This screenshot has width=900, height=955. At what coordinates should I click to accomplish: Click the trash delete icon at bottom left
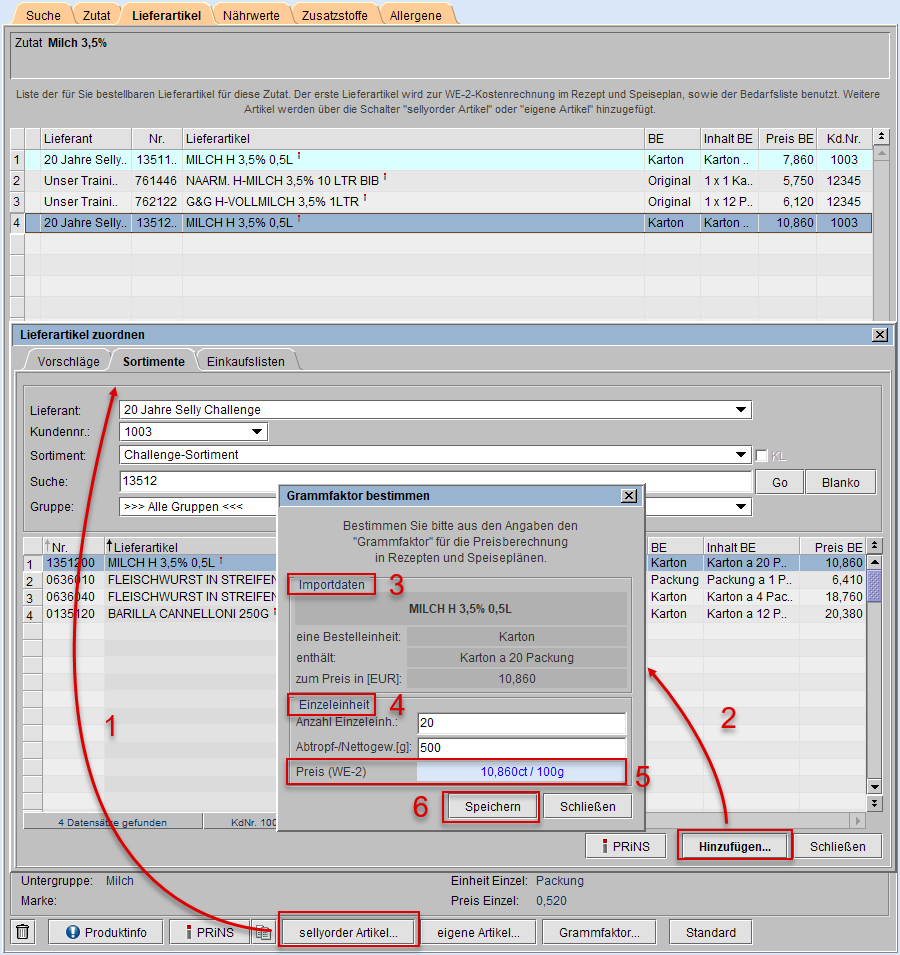tap(25, 932)
